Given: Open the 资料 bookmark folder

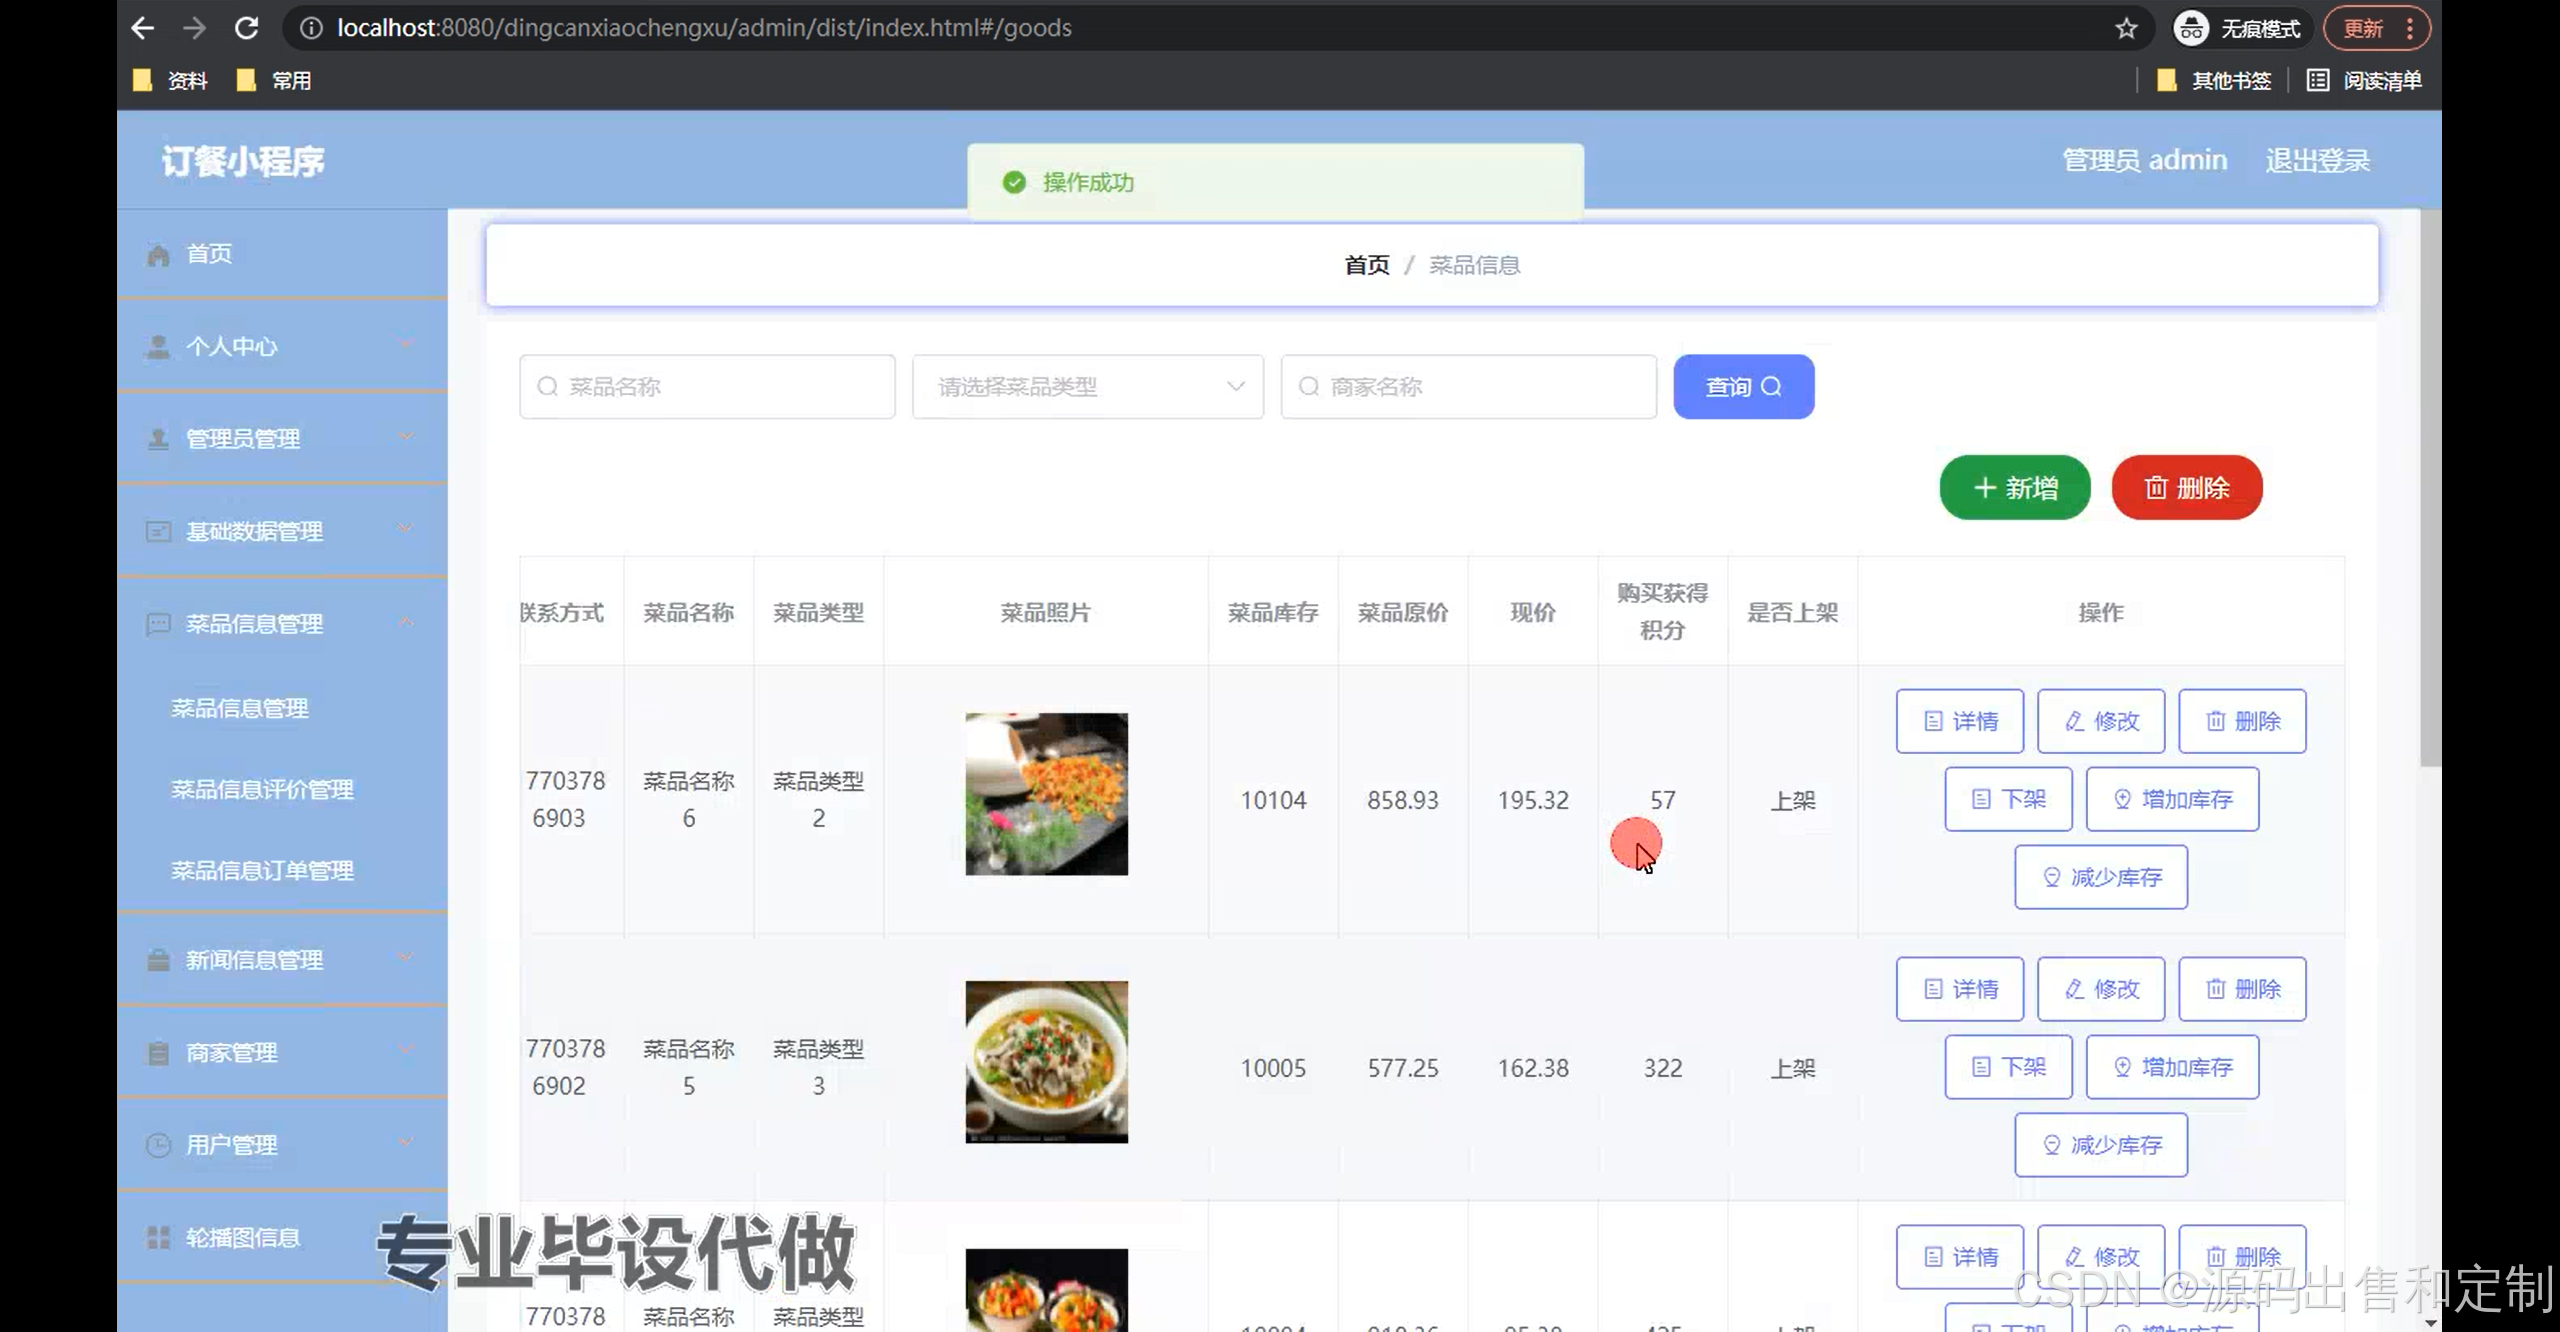Looking at the screenshot, I should (x=172, y=80).
